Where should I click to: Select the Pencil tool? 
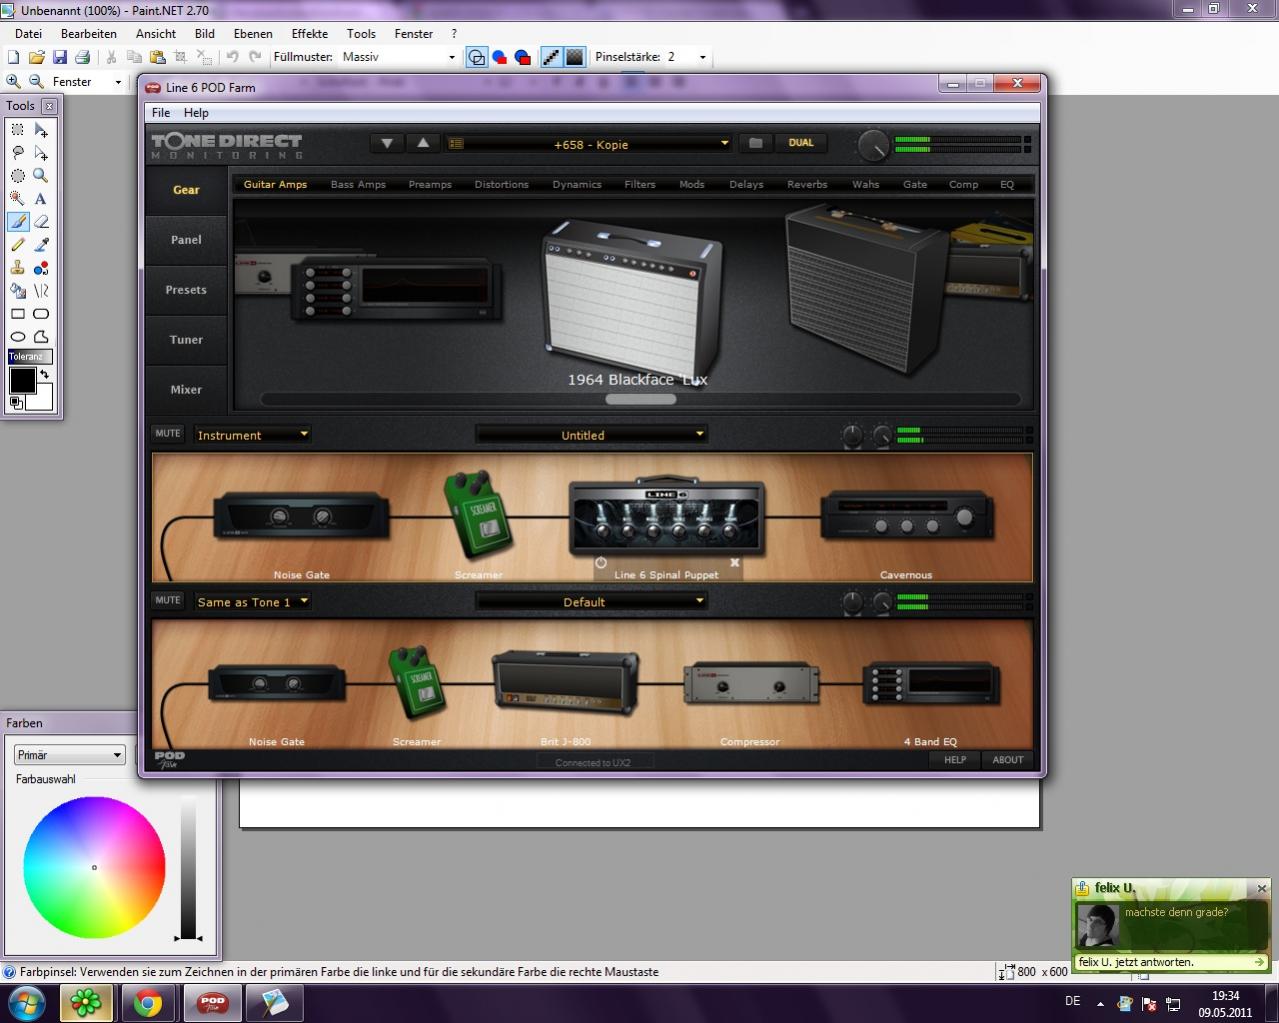point(17,245)
